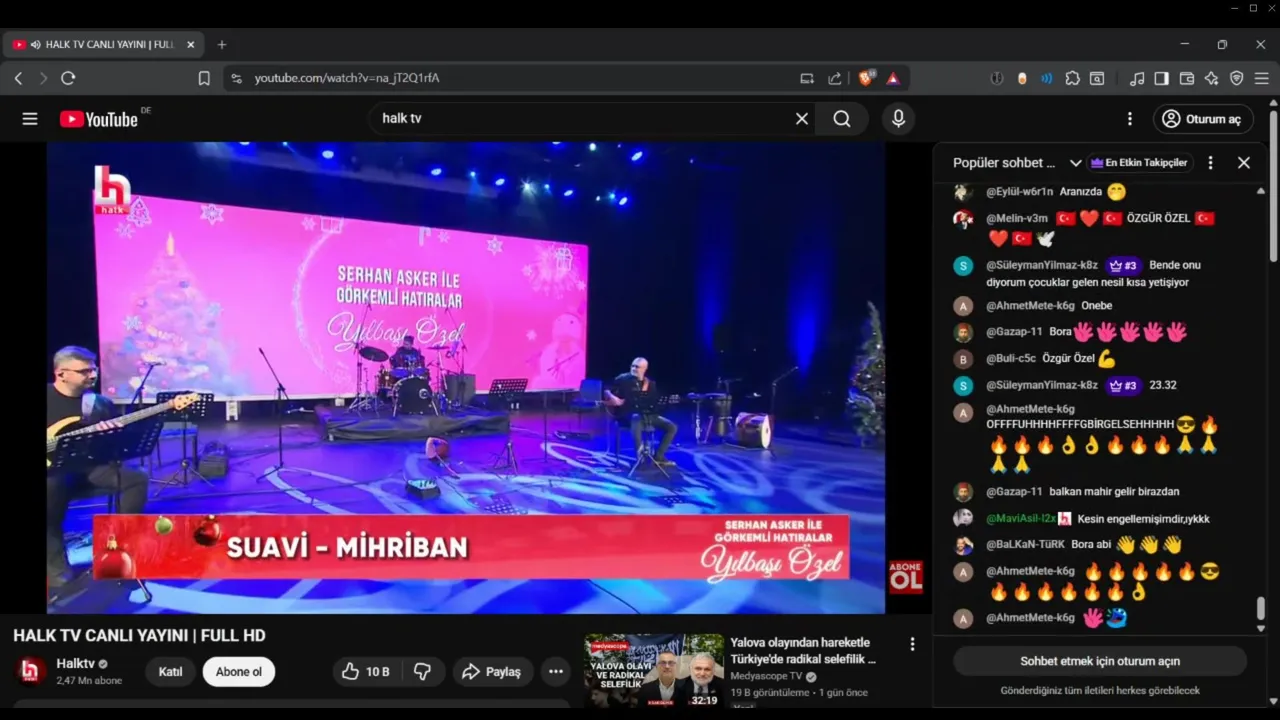This screenshot has height=720, width=1280.
Task: Open Brave VPN shield icon
Action: (1236, 78)
